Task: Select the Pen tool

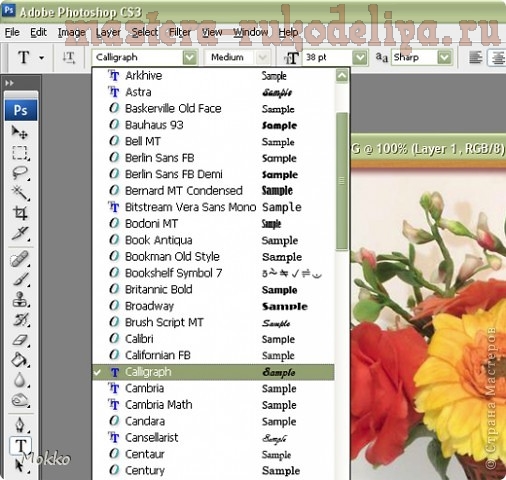Action: tap(20, 425)
